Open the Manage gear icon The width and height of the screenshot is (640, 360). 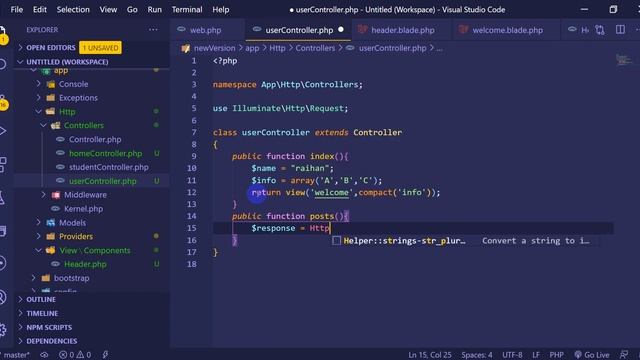click(3, 329)
